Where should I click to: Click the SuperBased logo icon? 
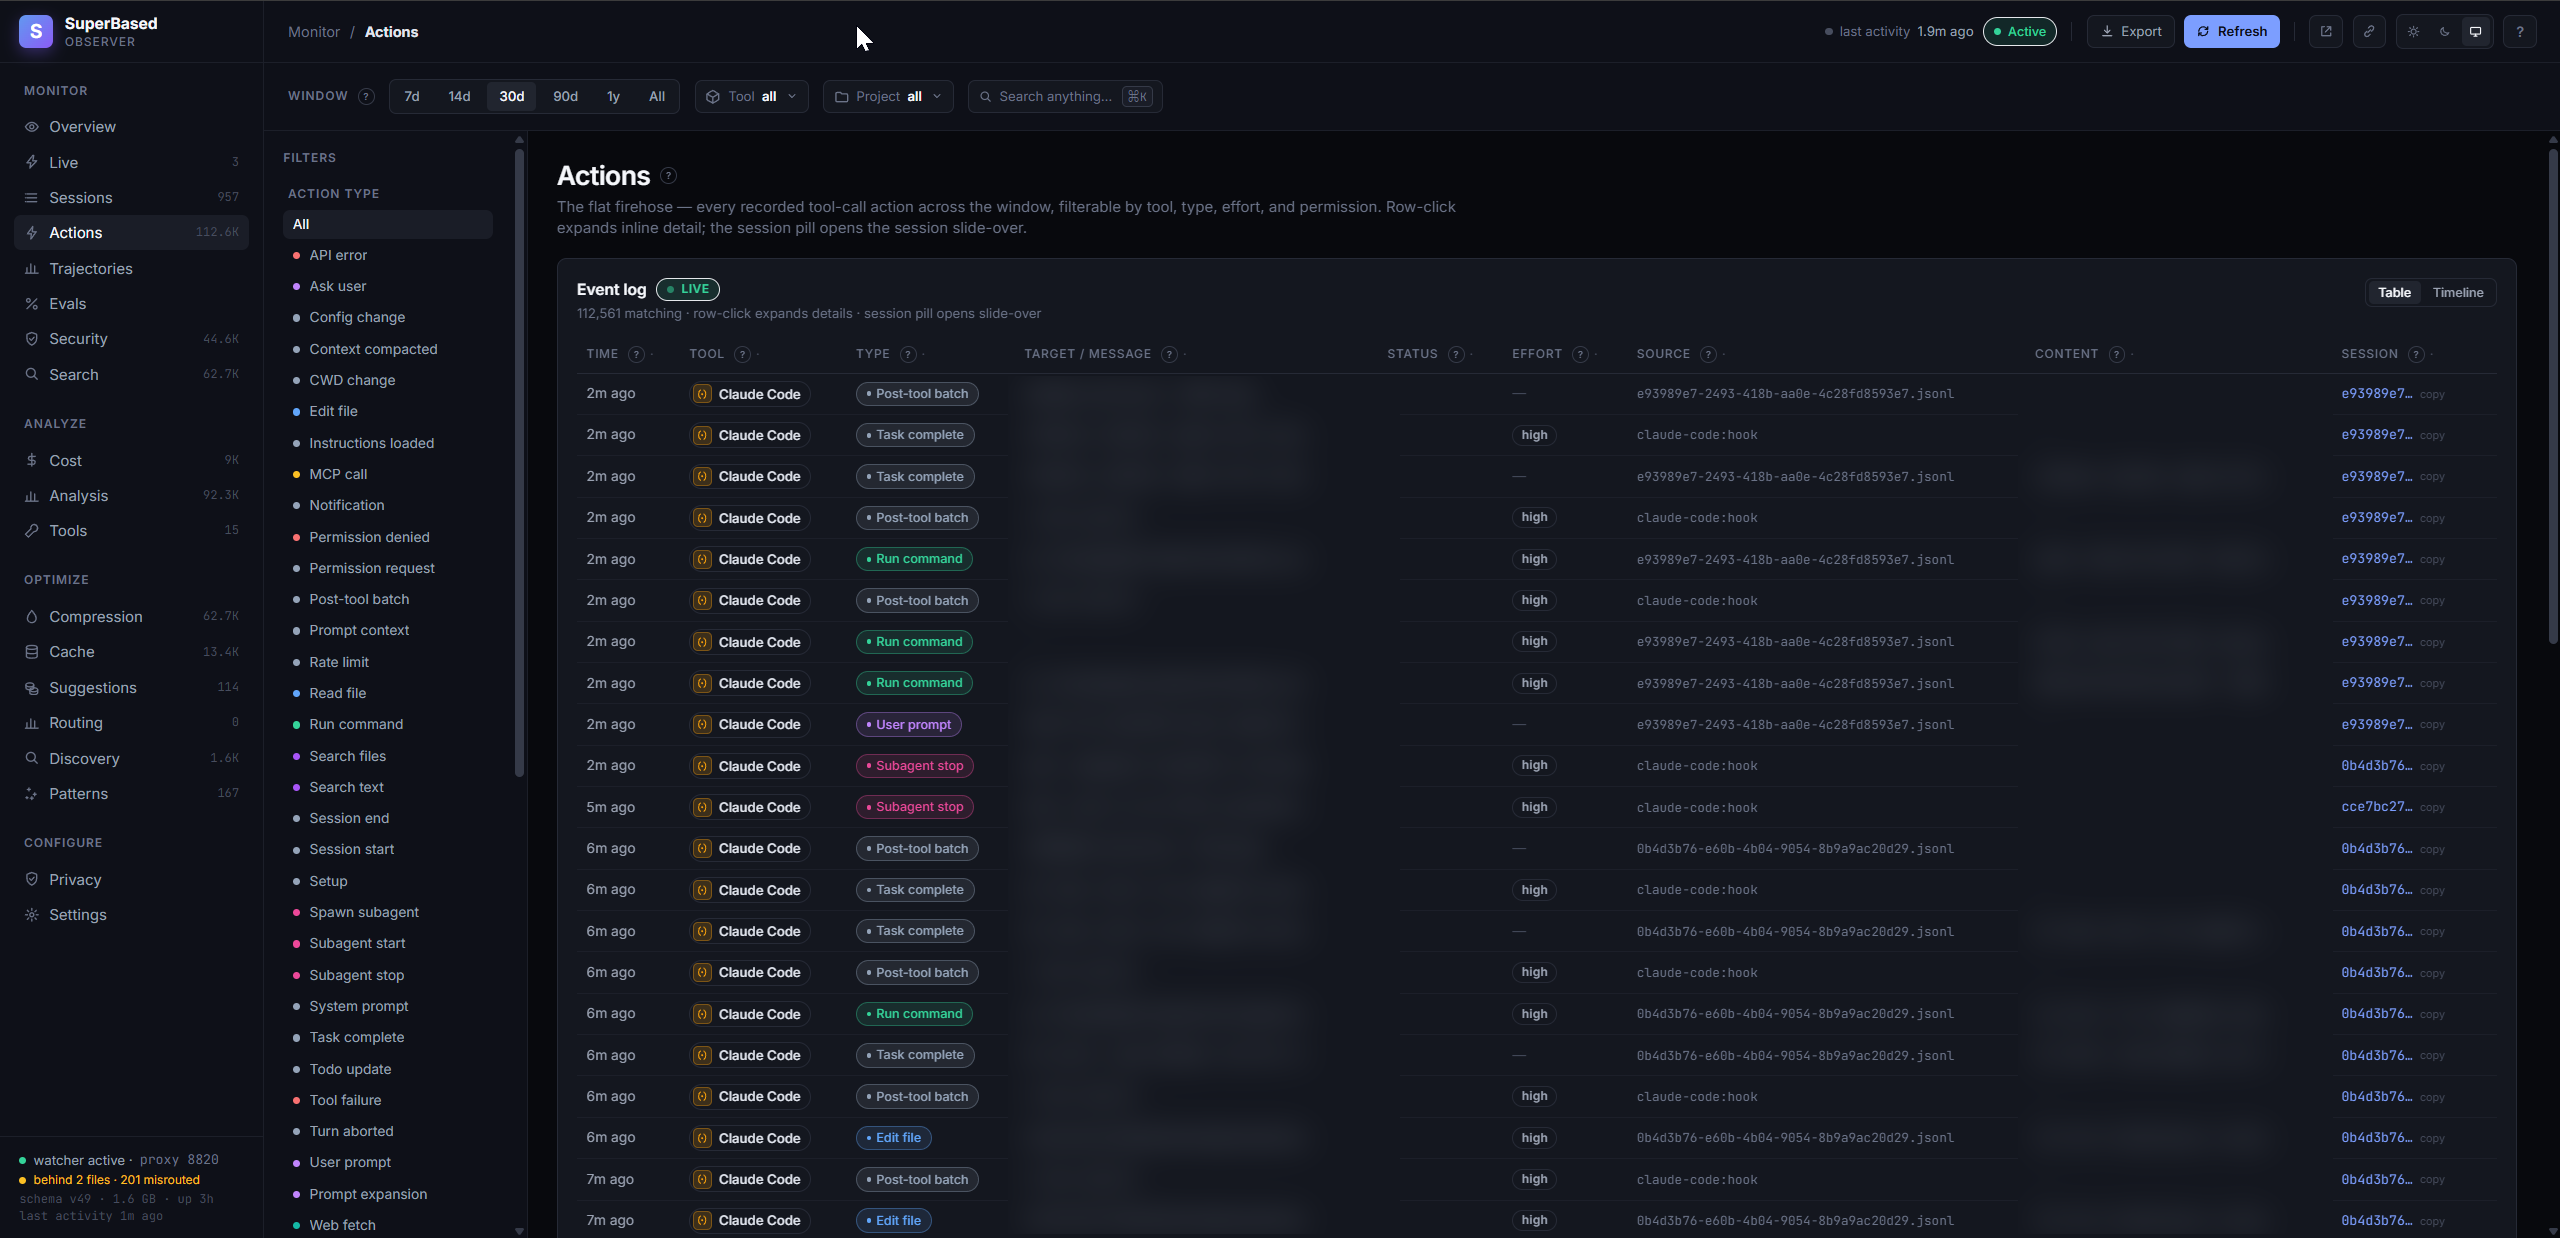(x=36, y=32)
